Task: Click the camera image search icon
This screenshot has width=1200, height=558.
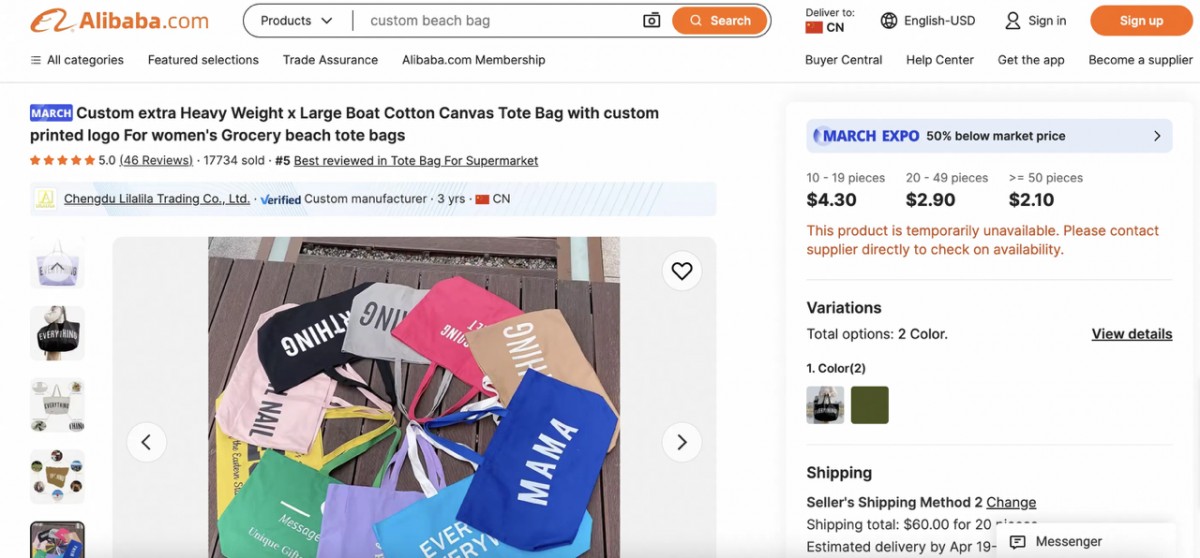Action: (651, 21)
